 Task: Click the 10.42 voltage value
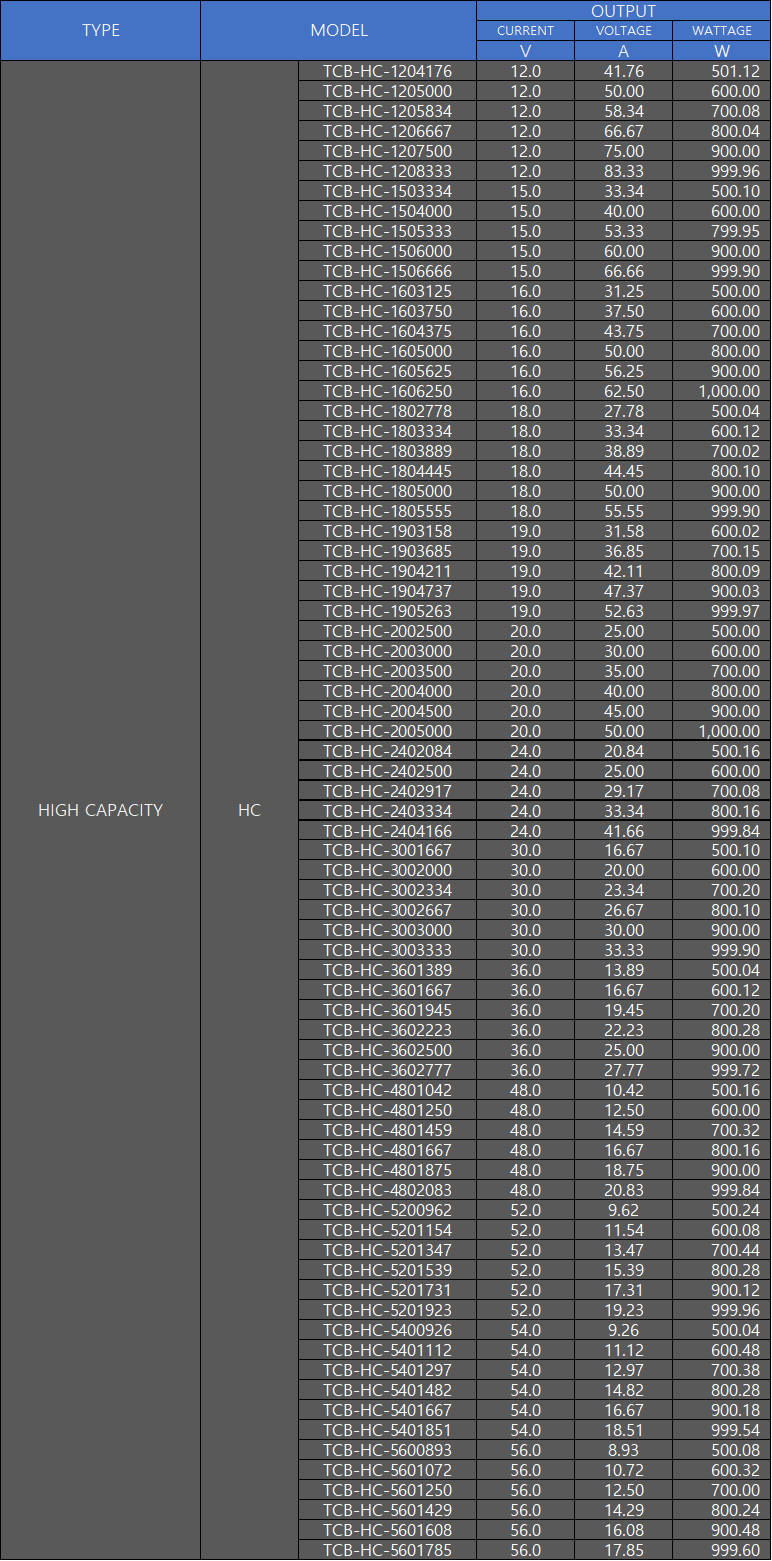tap(624, 1090)
